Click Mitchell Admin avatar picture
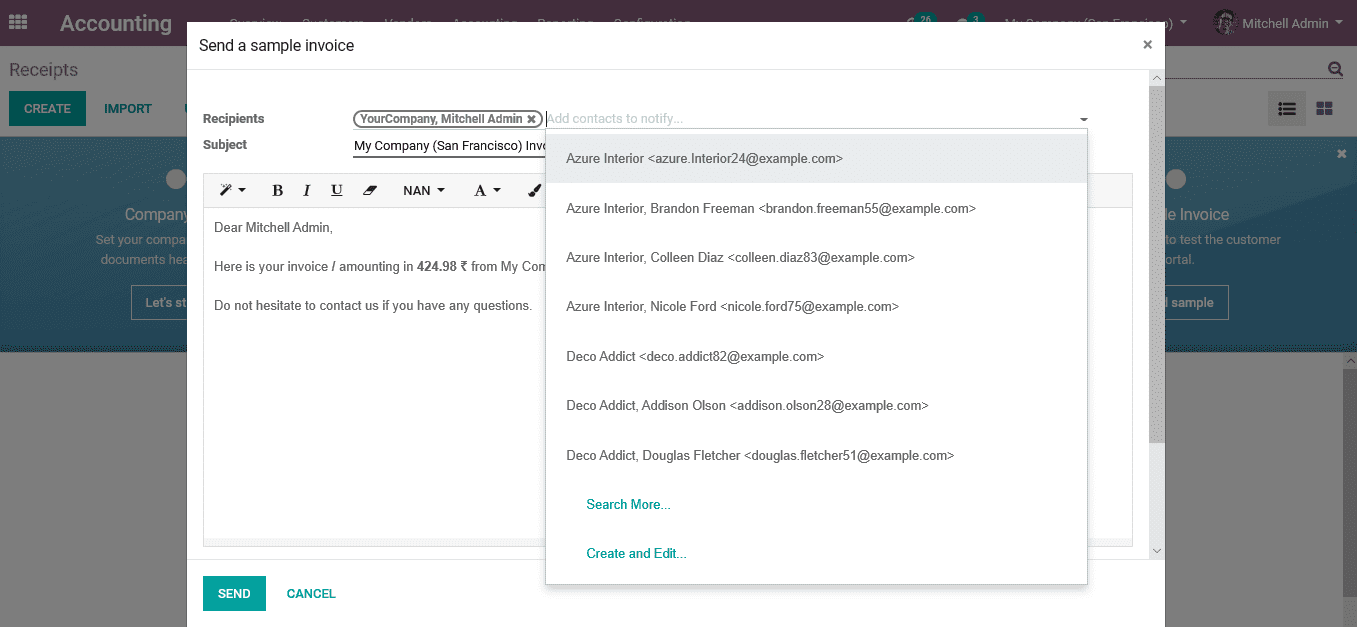1357x627 pixels. [x=1225, y=22]
